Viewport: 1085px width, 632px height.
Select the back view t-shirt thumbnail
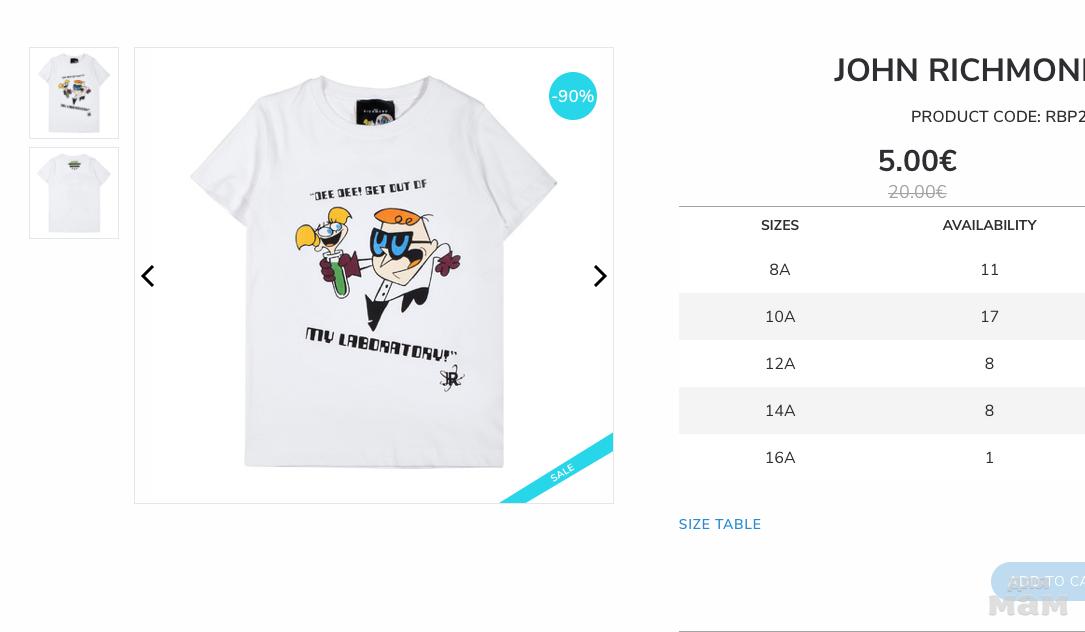[74, 193]
